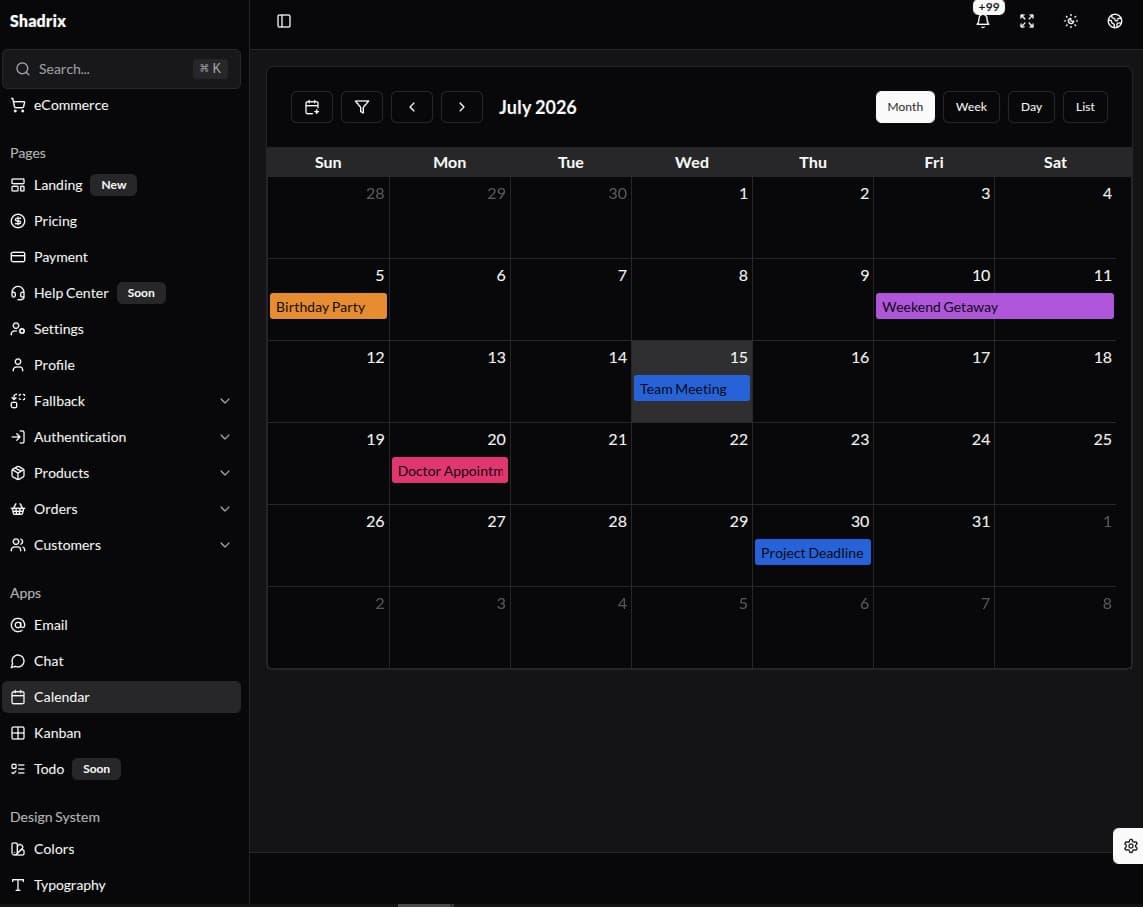Enter fullscreen mode with the expand icon
This screenshot has width=1143, height=907.
point(1027,21)
